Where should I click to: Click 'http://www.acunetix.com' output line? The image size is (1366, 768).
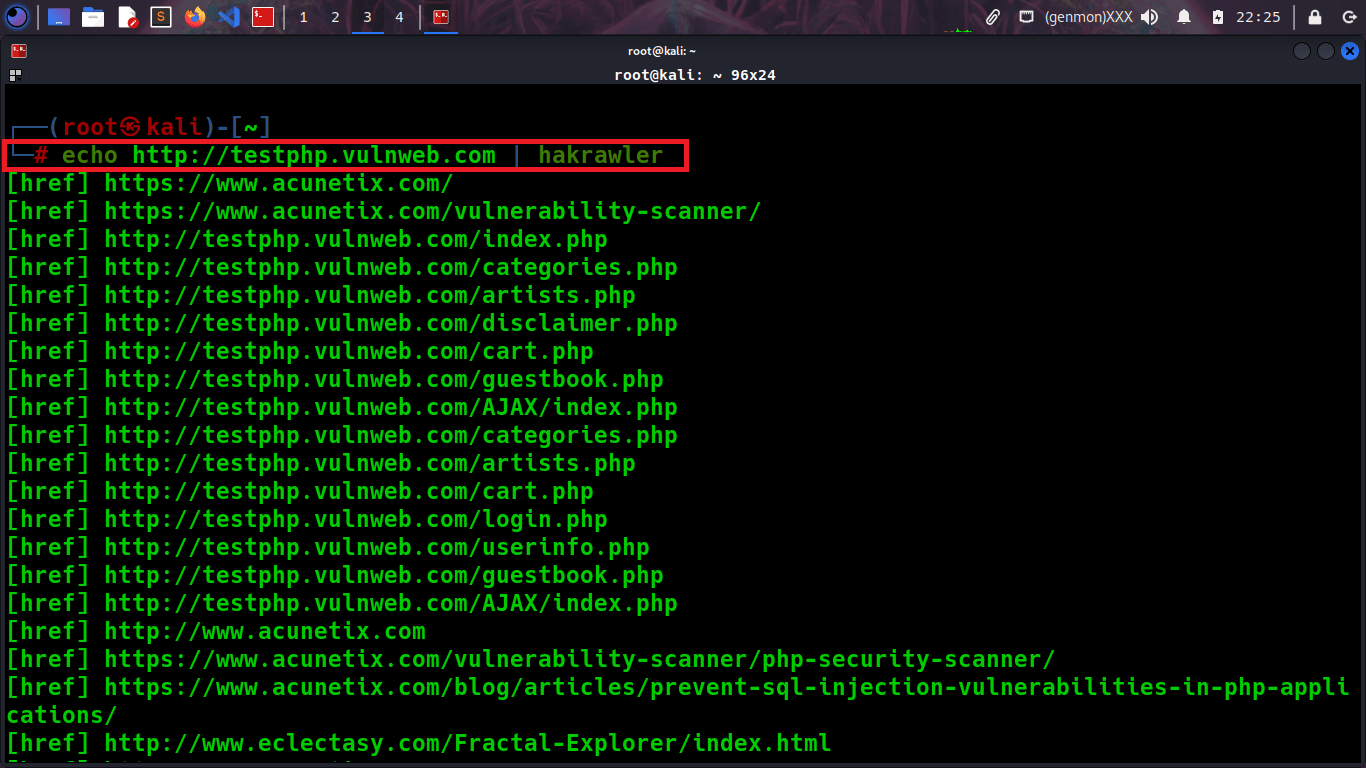pyautogui.click(x=216, y=631)
